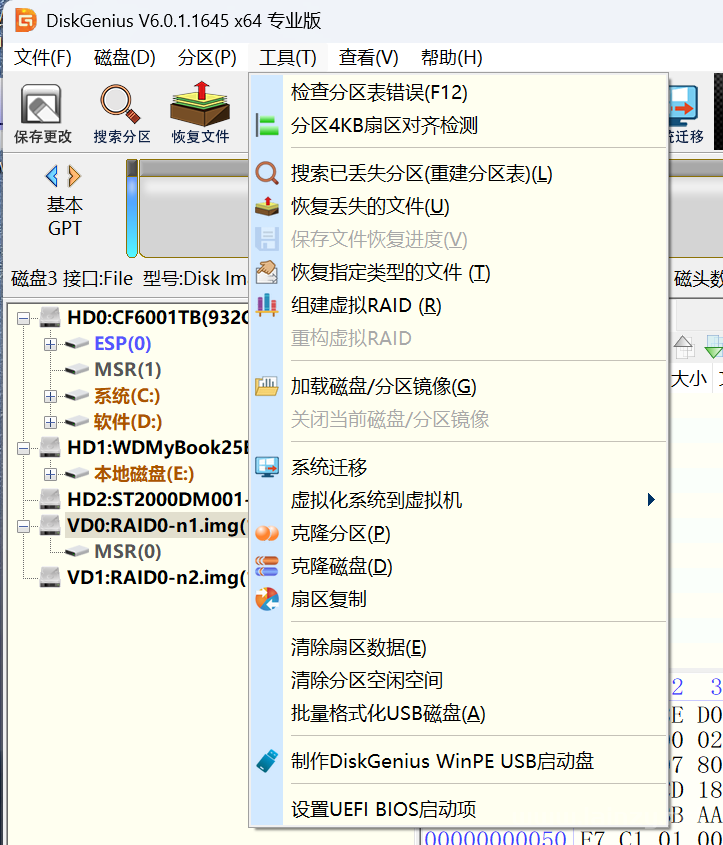Image resolution: width=723 pixels, height=845 pixels.
Task: Click the right navigation arrow above 基本 GPT
Action: [74, 177]
